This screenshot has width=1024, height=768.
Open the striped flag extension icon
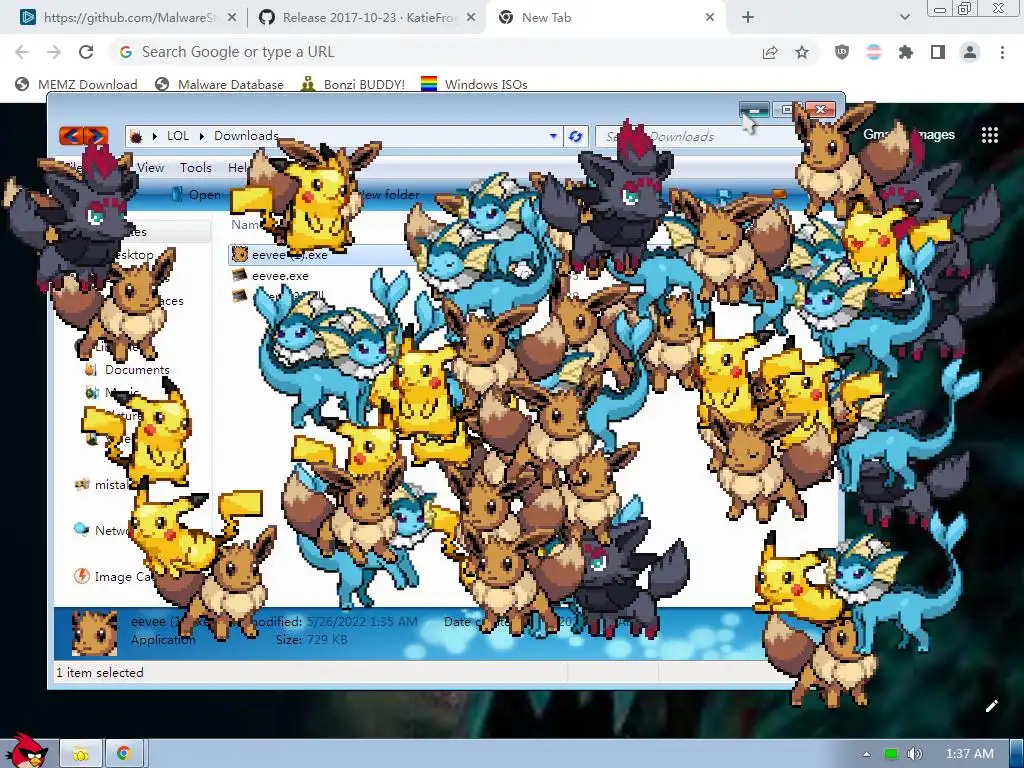point(874,52)
